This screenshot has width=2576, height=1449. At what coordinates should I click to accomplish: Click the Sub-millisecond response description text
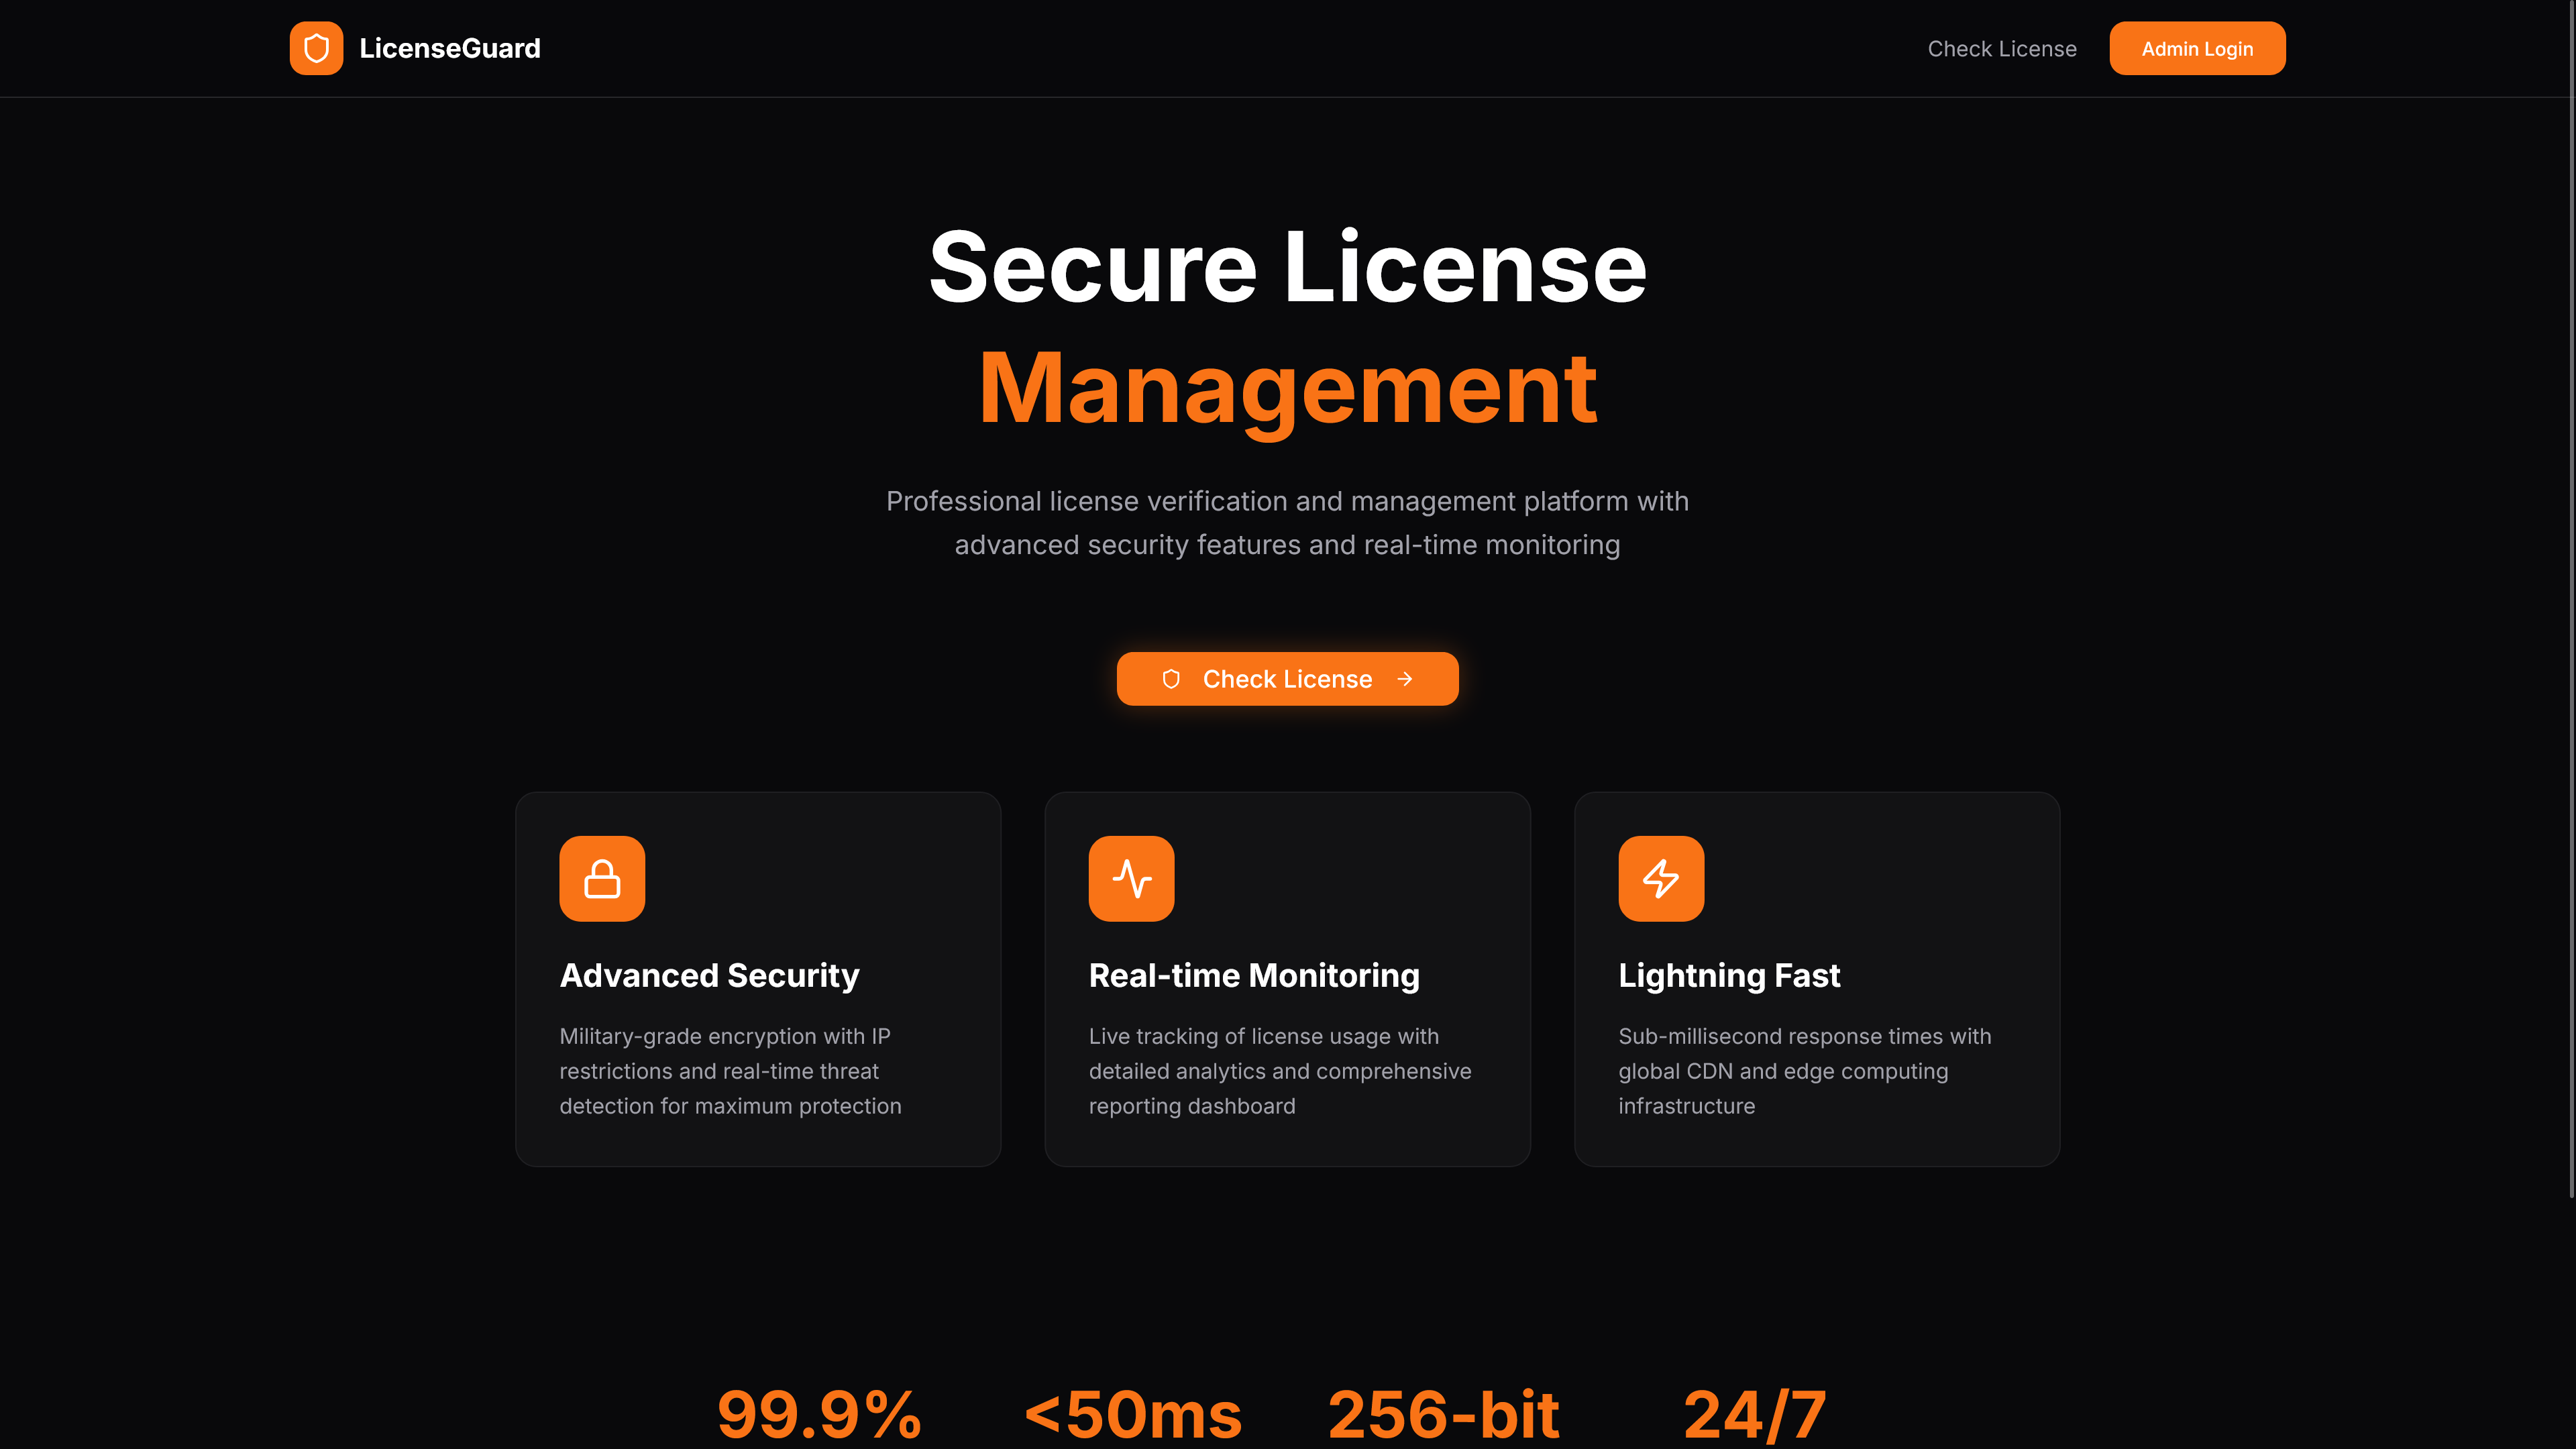[1805, 1071]
